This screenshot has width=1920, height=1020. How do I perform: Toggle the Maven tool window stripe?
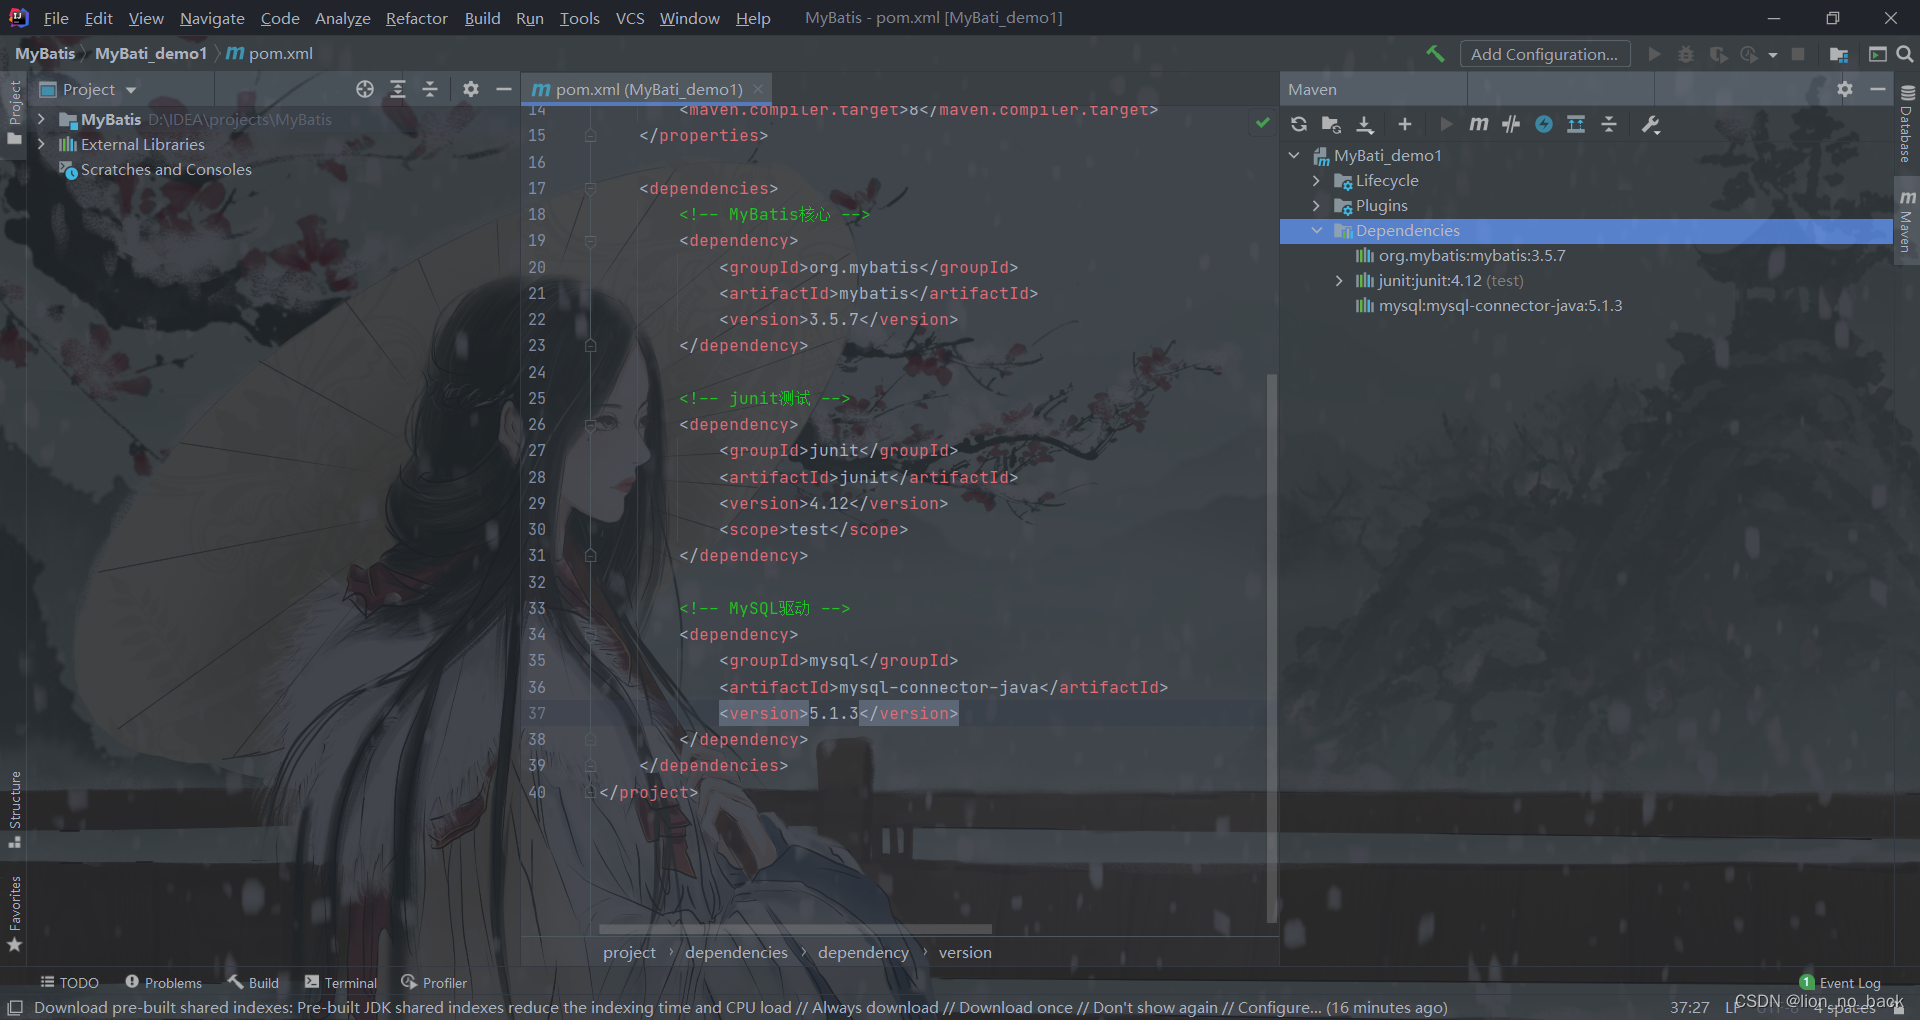[x=1907, y=221]
